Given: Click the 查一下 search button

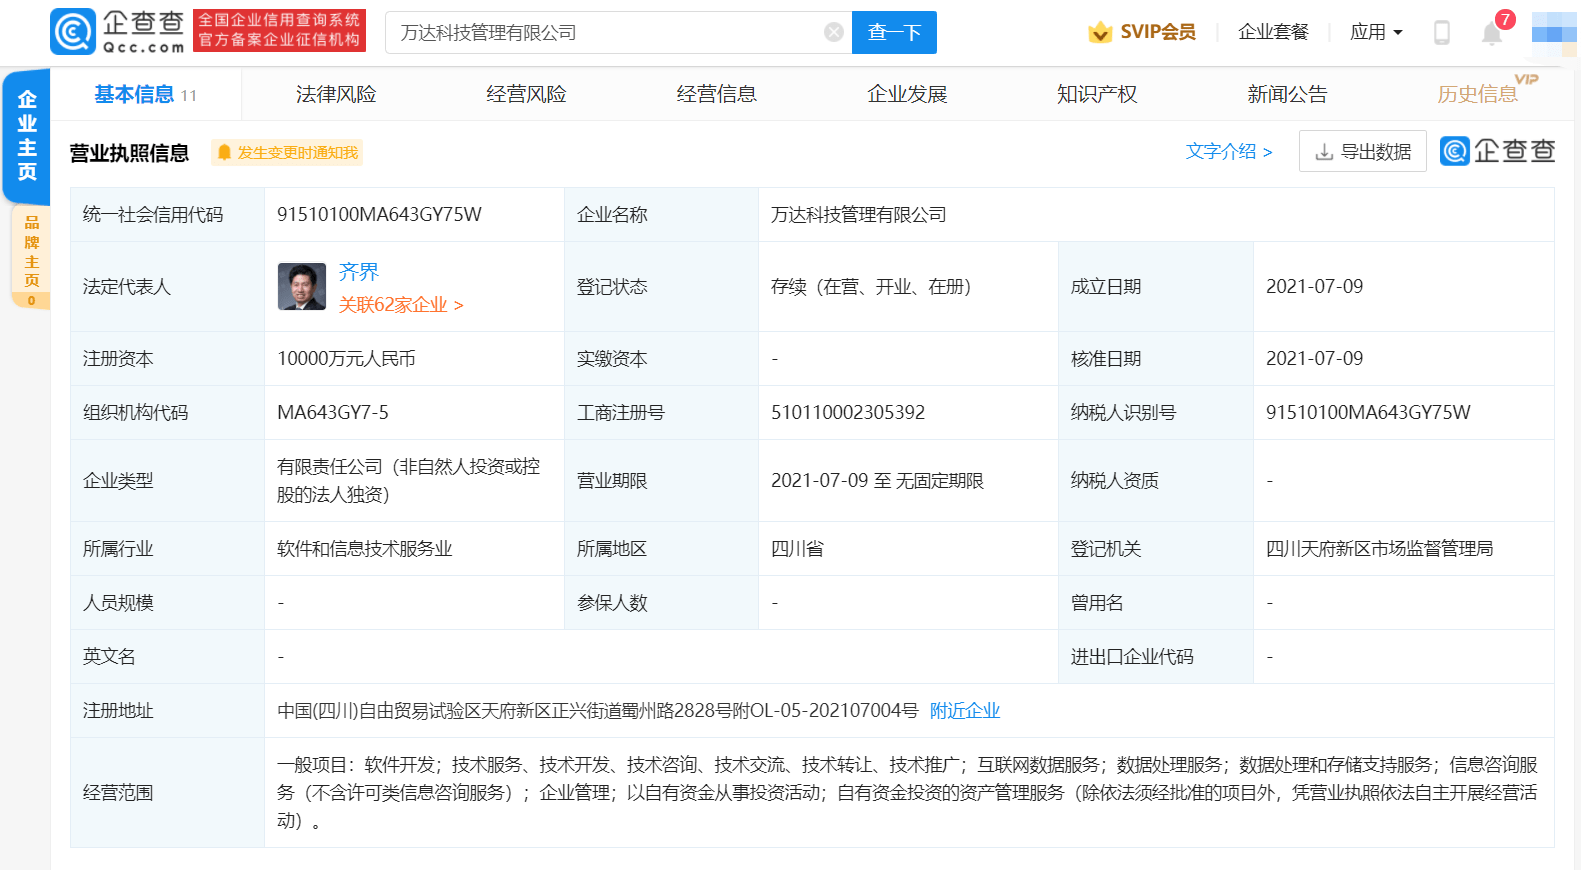Looking at the screenshot, I should pos(894,33).
